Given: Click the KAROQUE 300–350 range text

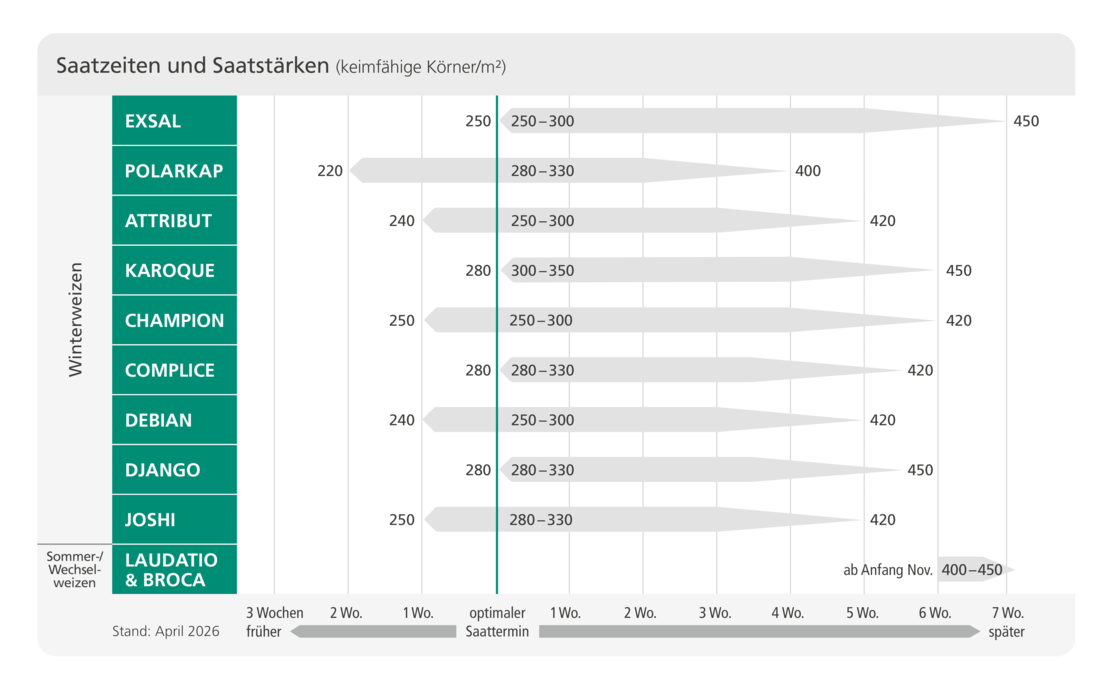Looking at the screenshot, I should coord(542,270).
